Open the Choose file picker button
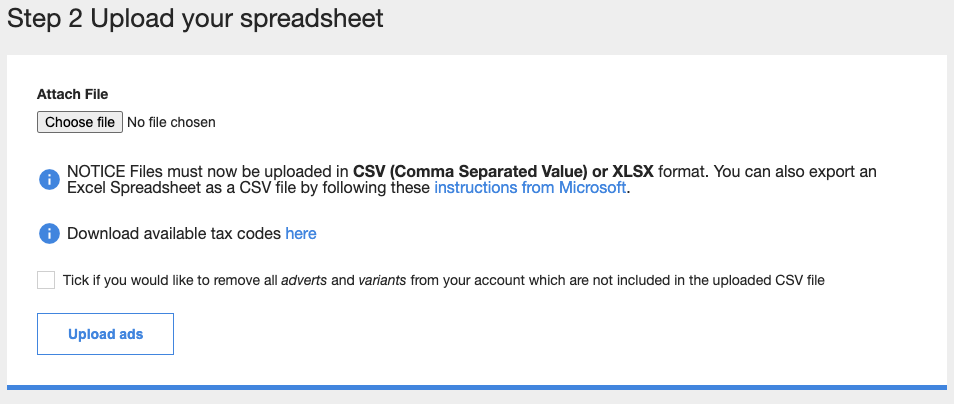 coord(80,122)
